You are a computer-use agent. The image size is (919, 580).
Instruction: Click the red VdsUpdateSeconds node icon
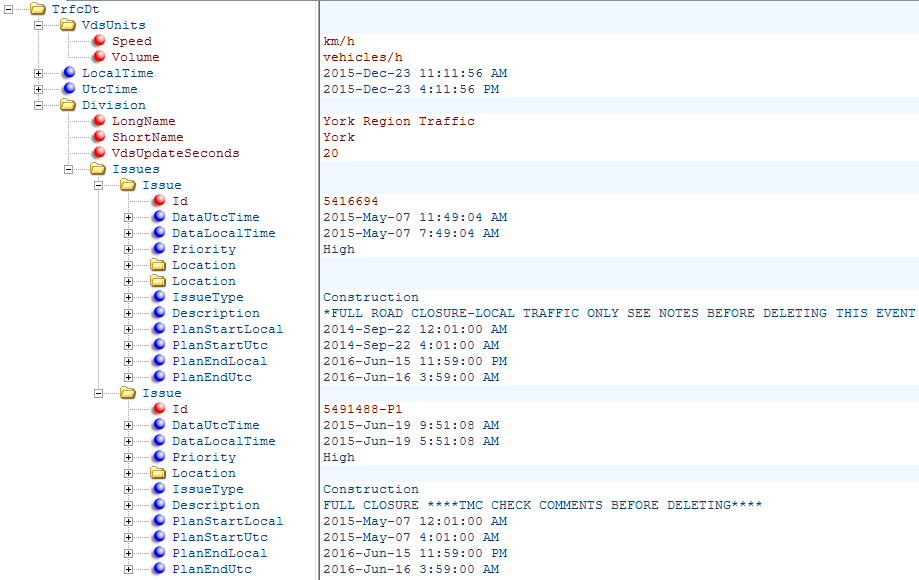[x=98, y=153]
